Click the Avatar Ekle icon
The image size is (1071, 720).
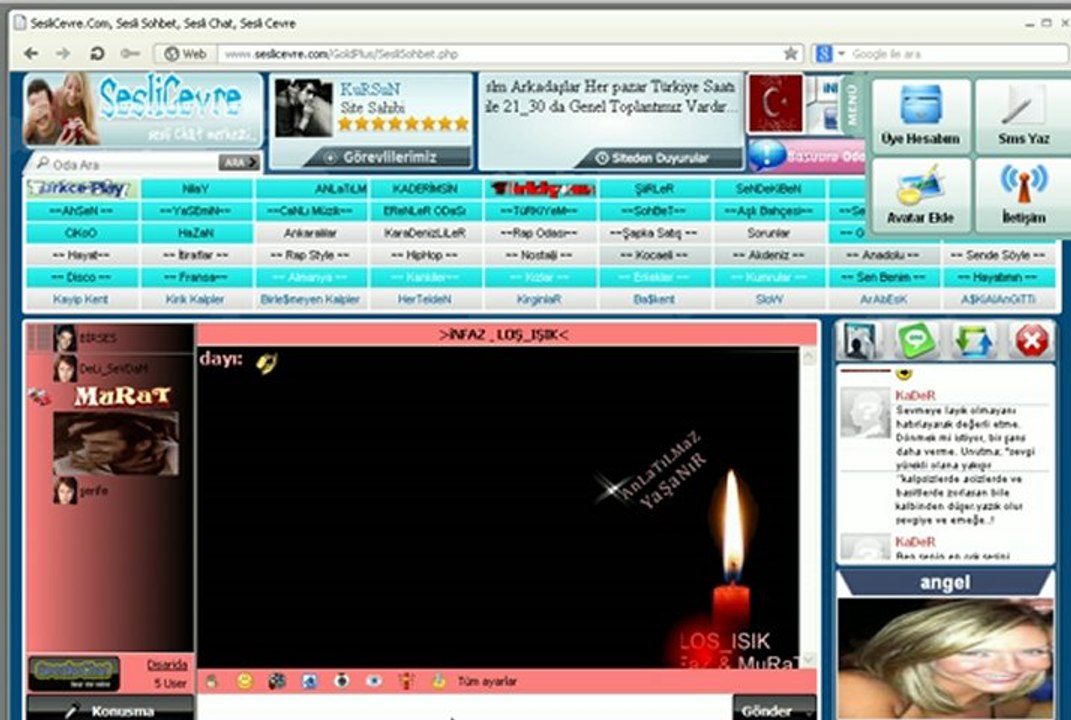[x=920, y=195]
